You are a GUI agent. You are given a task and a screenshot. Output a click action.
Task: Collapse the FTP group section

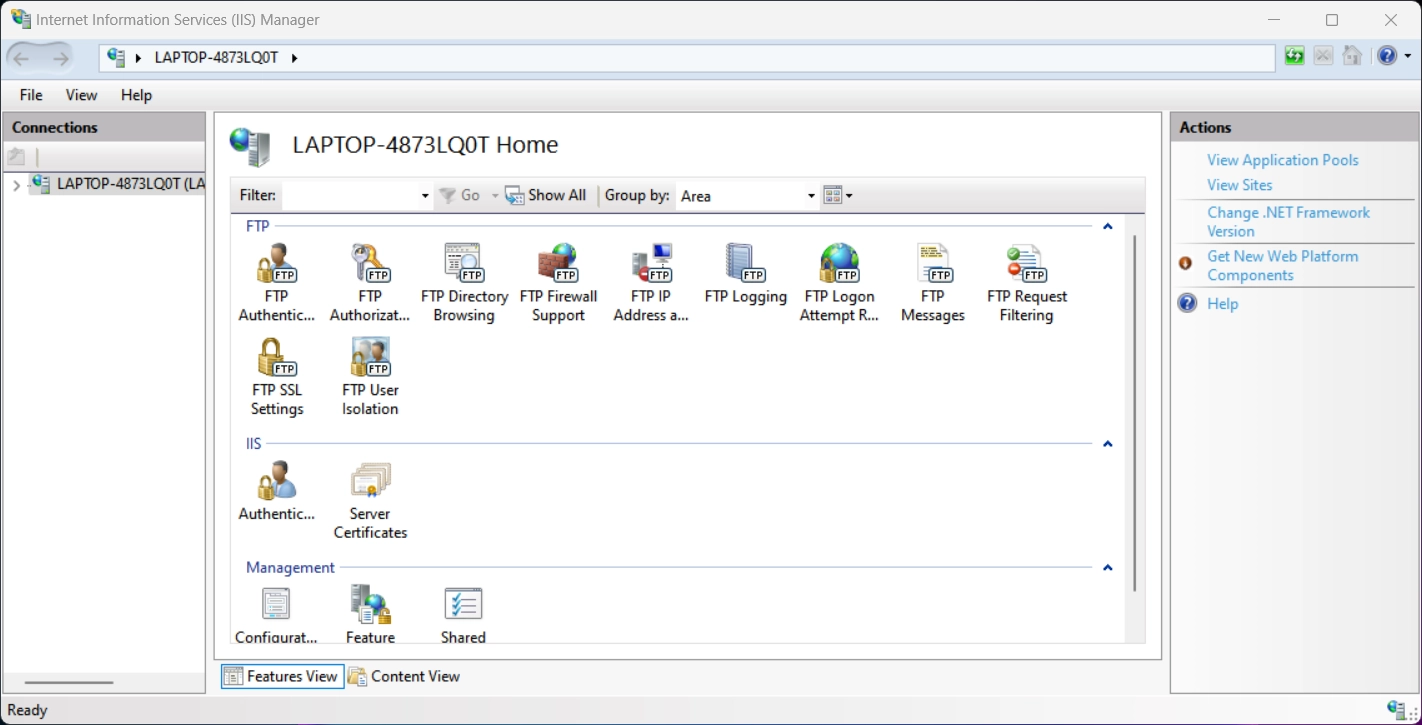pos(1107,226)
